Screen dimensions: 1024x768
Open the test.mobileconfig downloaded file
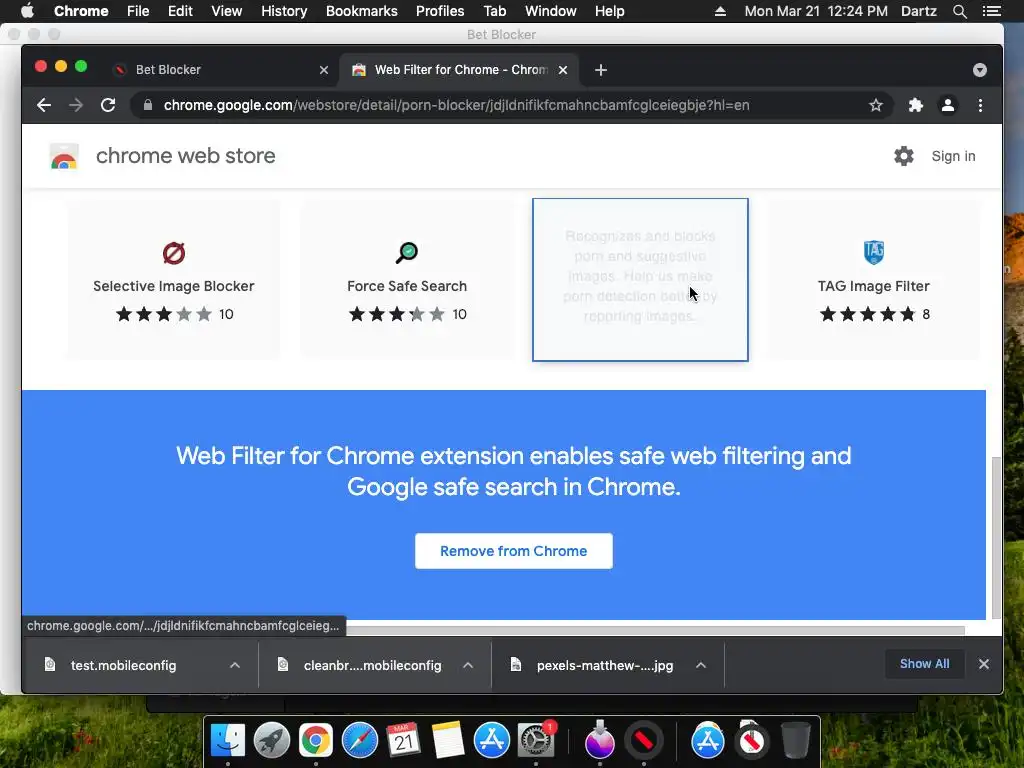[123, 665]
